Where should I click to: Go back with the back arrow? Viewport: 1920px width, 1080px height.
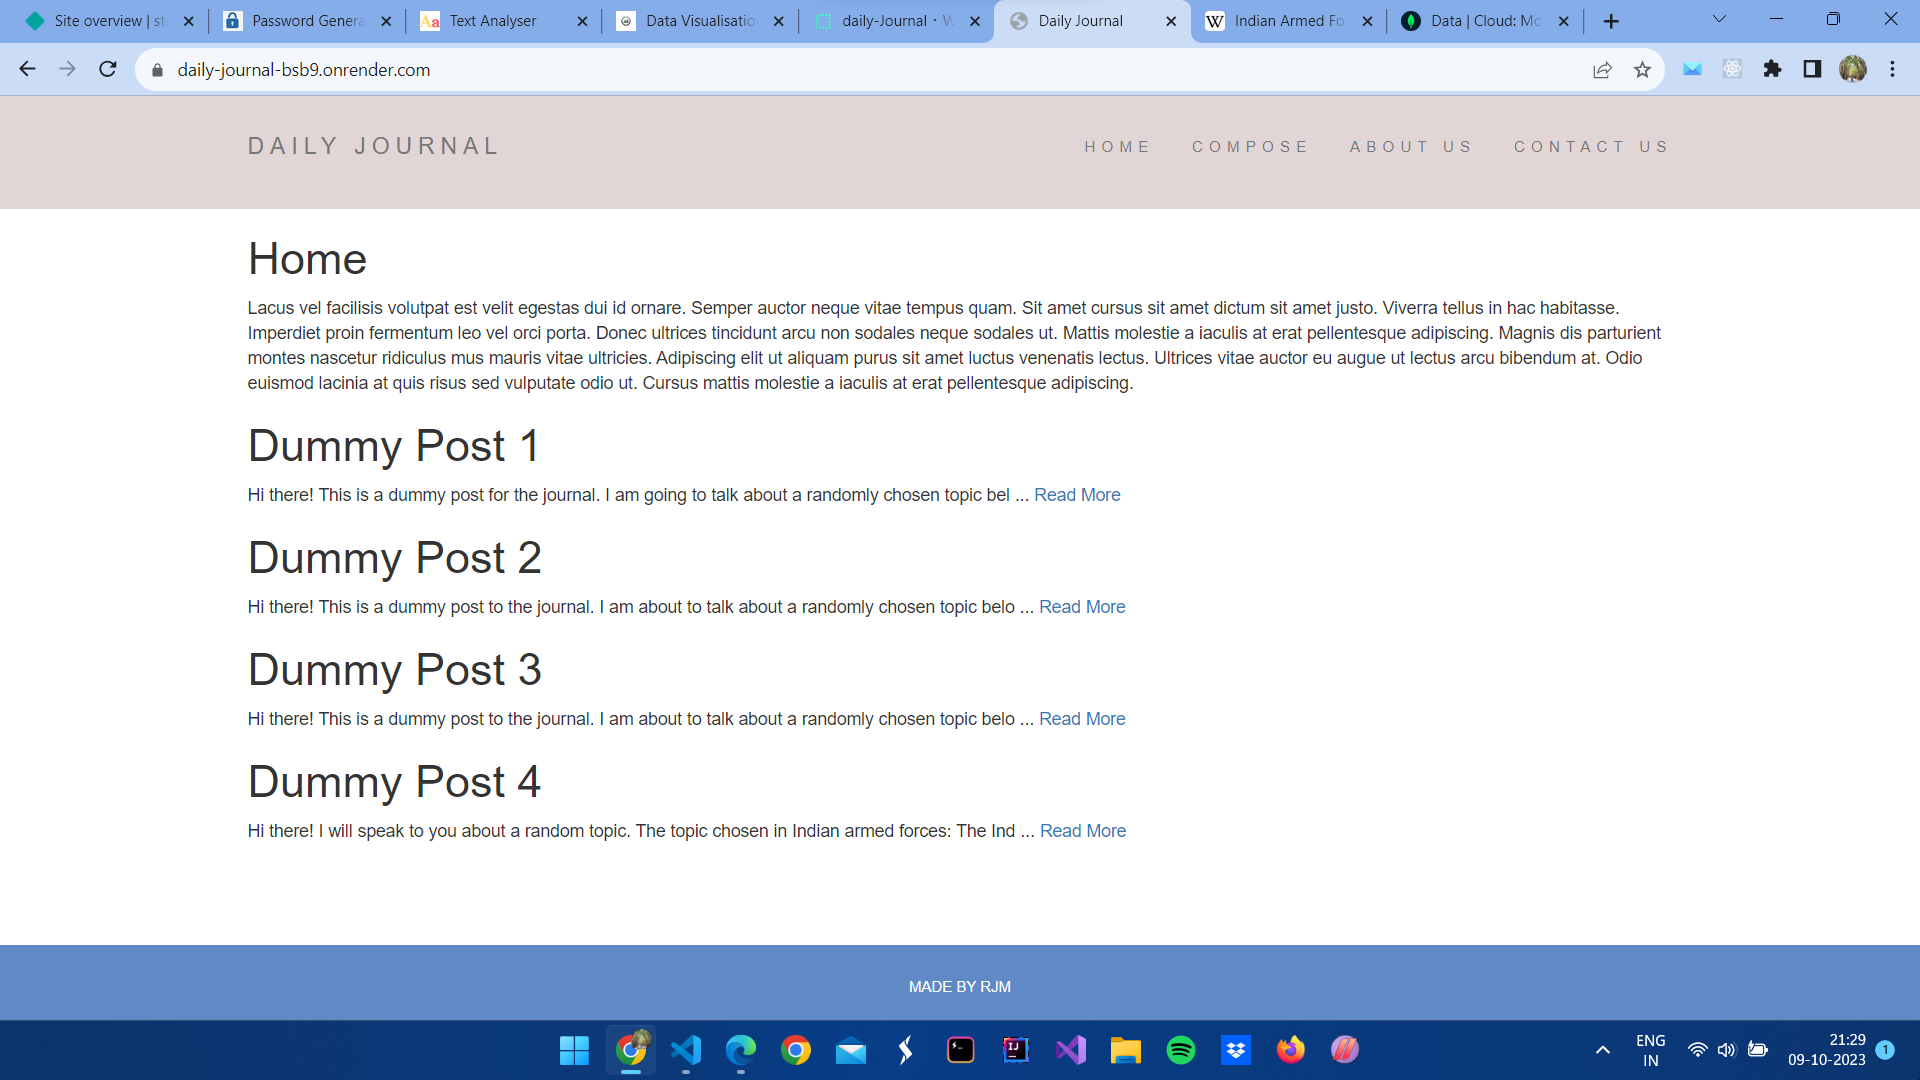tap(28, 69)
